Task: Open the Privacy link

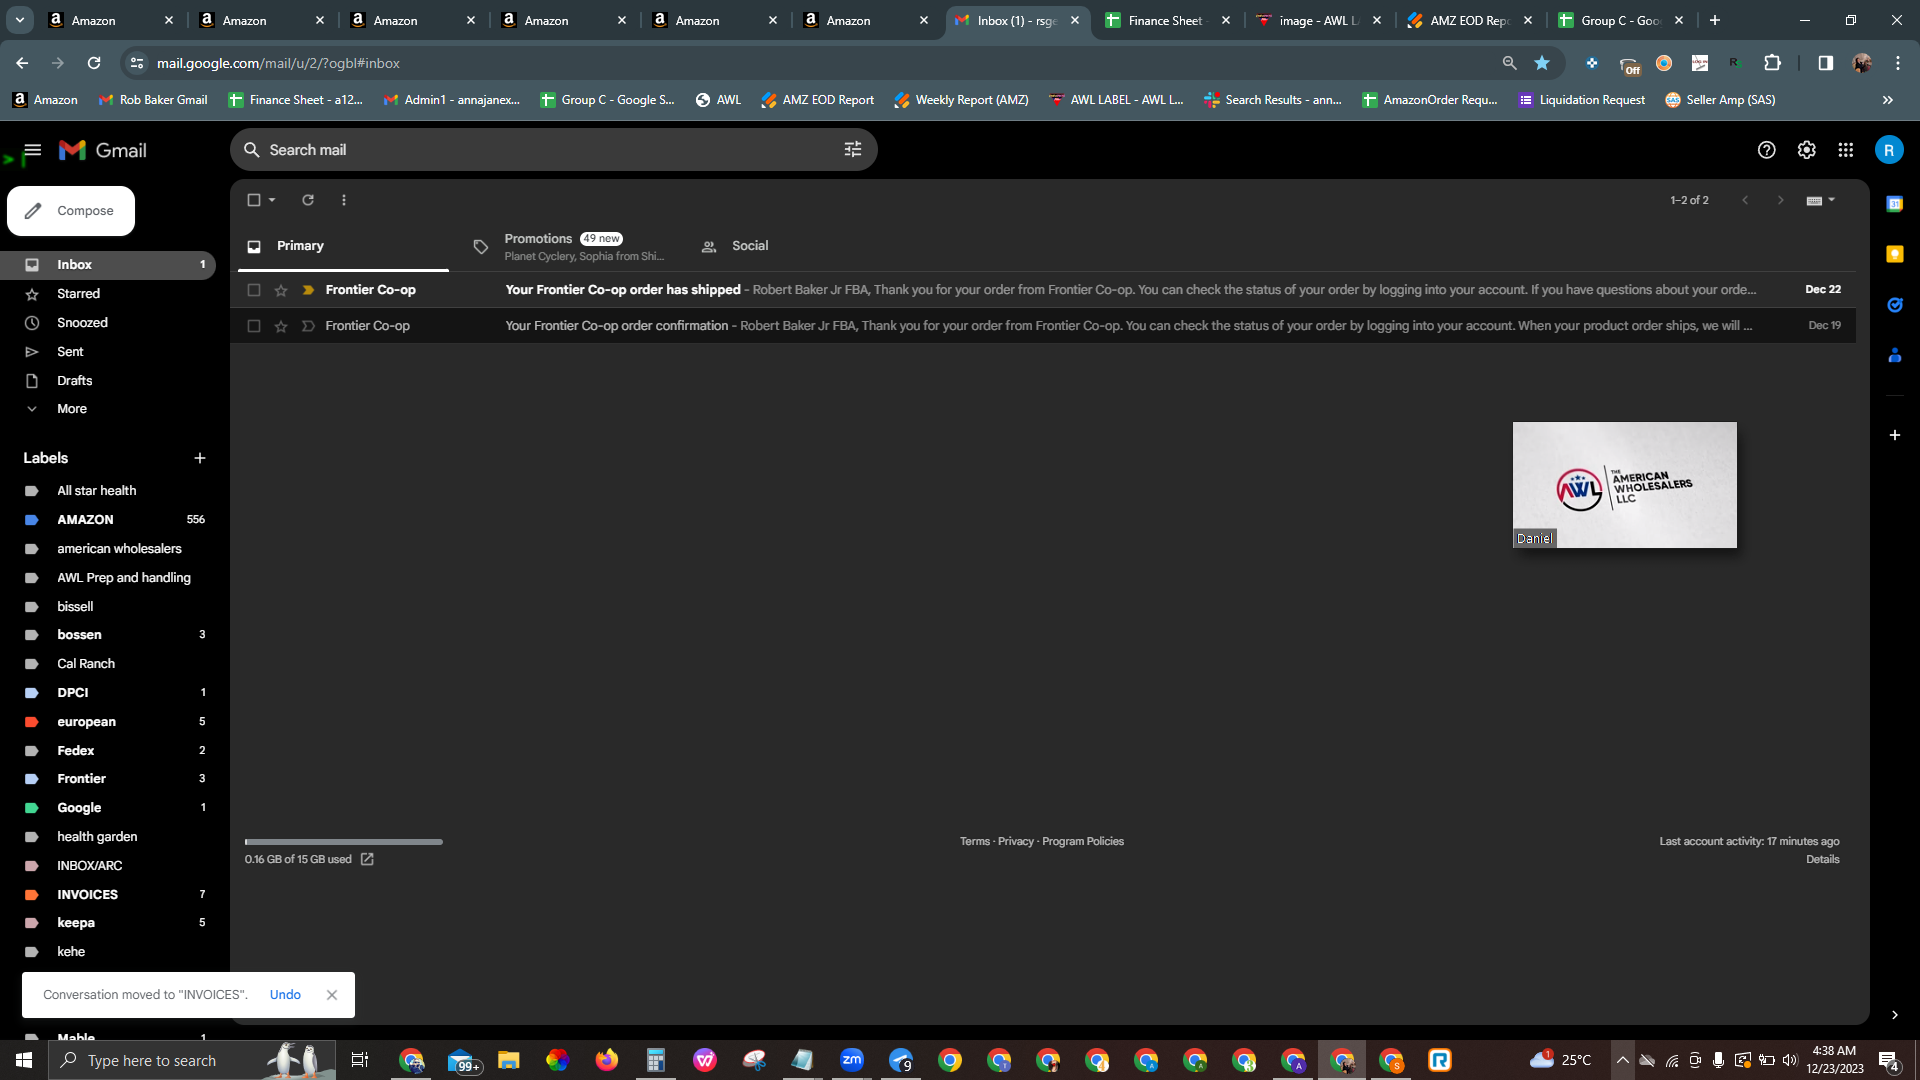Action: pos(1015,842)
